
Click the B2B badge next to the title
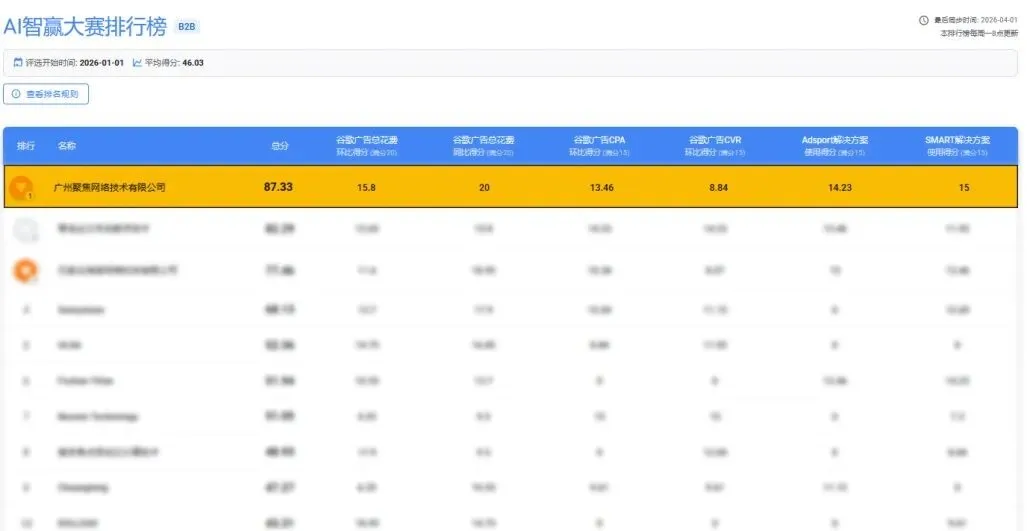pyautogui.click(x=186, y=27)
